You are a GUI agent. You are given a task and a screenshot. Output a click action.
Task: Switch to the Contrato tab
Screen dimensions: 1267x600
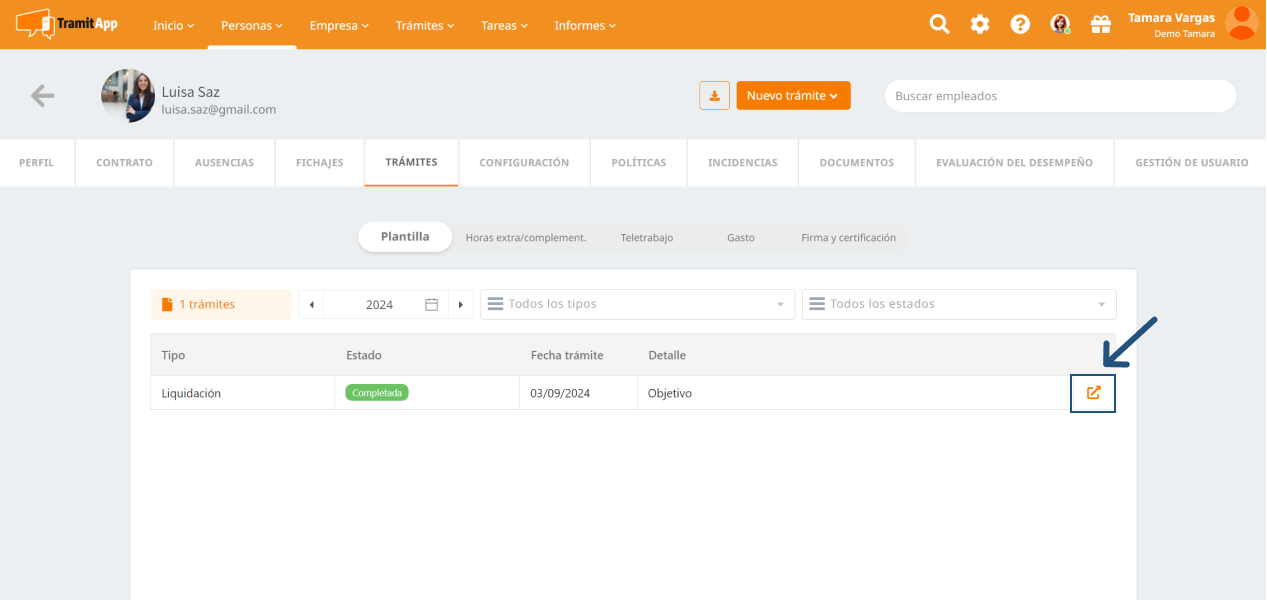(124, 162)
